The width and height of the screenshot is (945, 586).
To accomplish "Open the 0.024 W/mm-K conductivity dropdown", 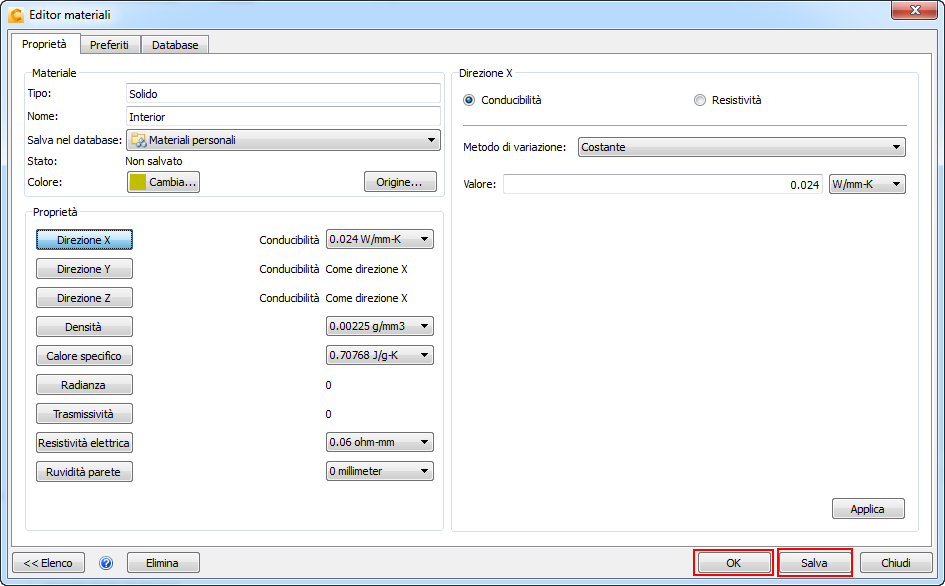I will coord(380,239).
